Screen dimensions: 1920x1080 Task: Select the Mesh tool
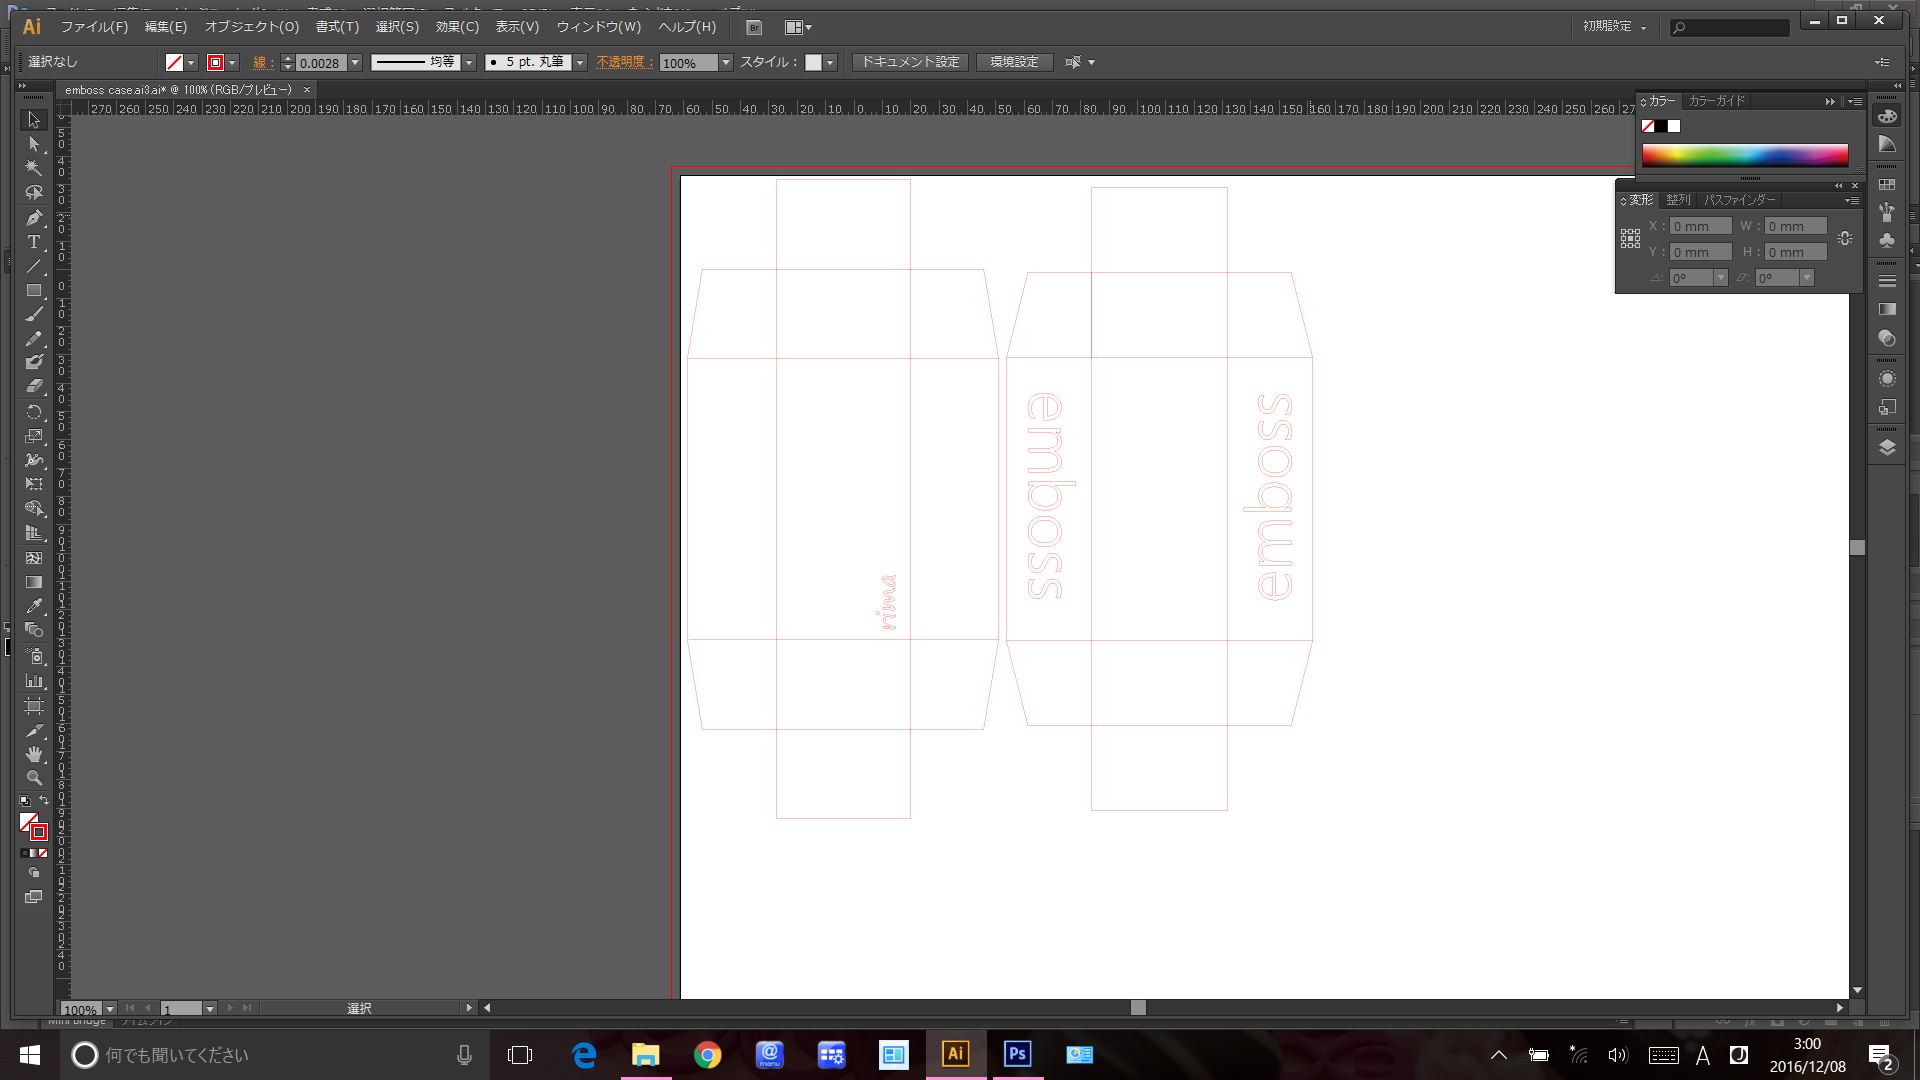point(34,557)
